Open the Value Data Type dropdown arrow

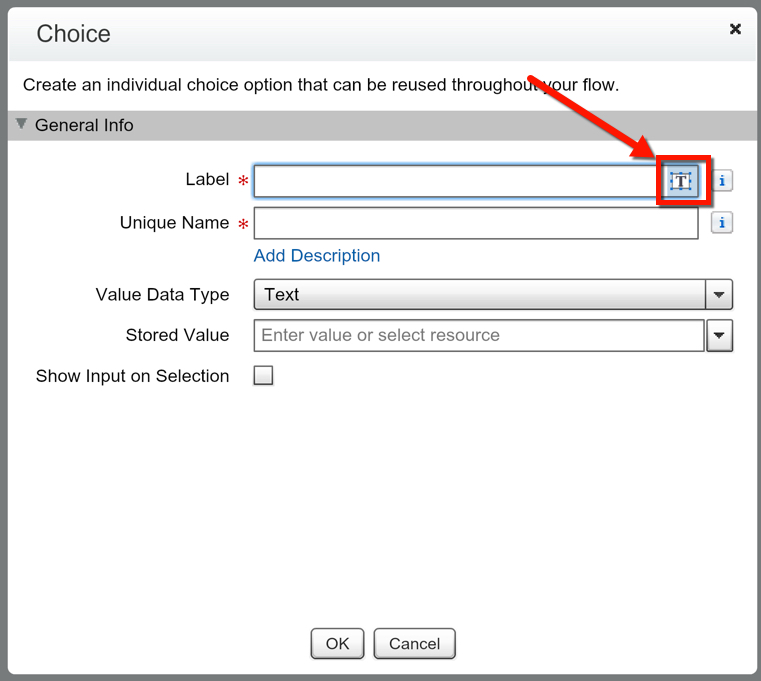720,295
